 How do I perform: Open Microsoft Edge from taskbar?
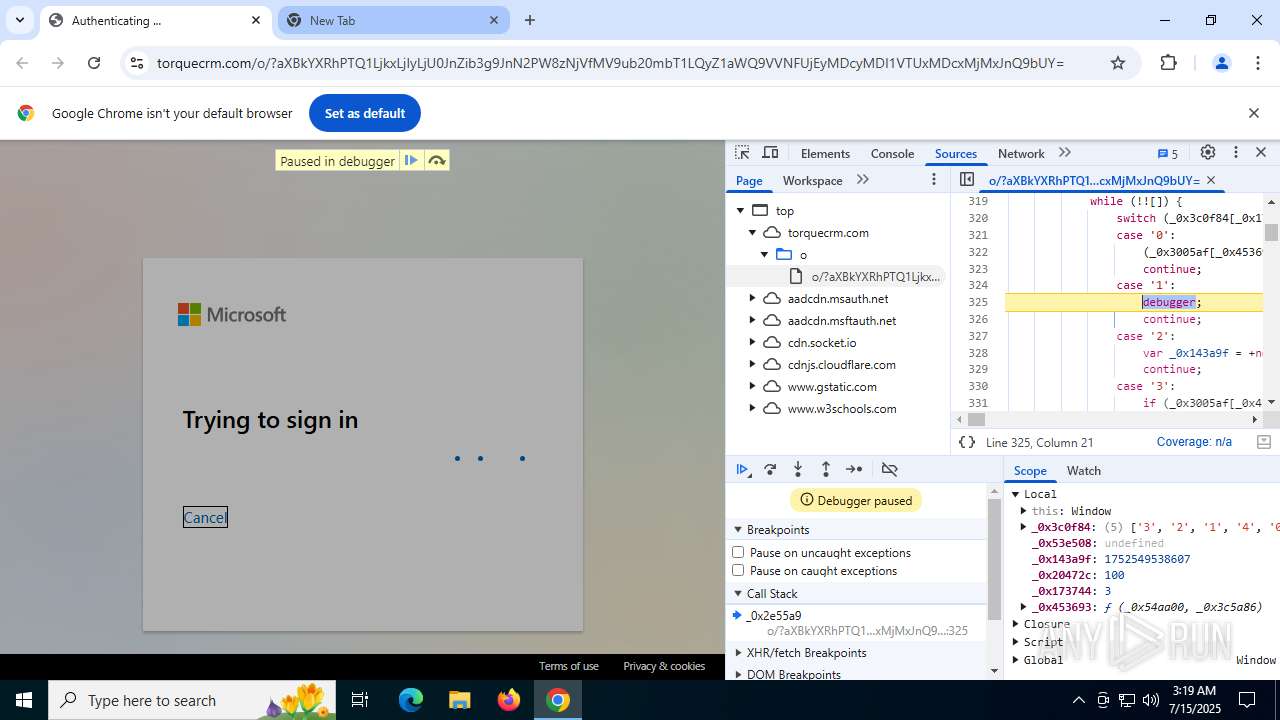coord(411,700)
